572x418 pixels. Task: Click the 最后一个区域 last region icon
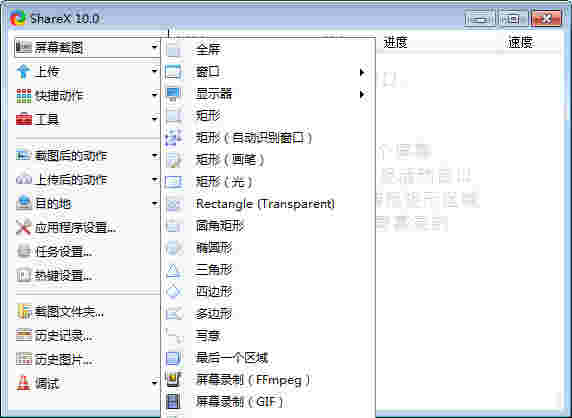173,358
